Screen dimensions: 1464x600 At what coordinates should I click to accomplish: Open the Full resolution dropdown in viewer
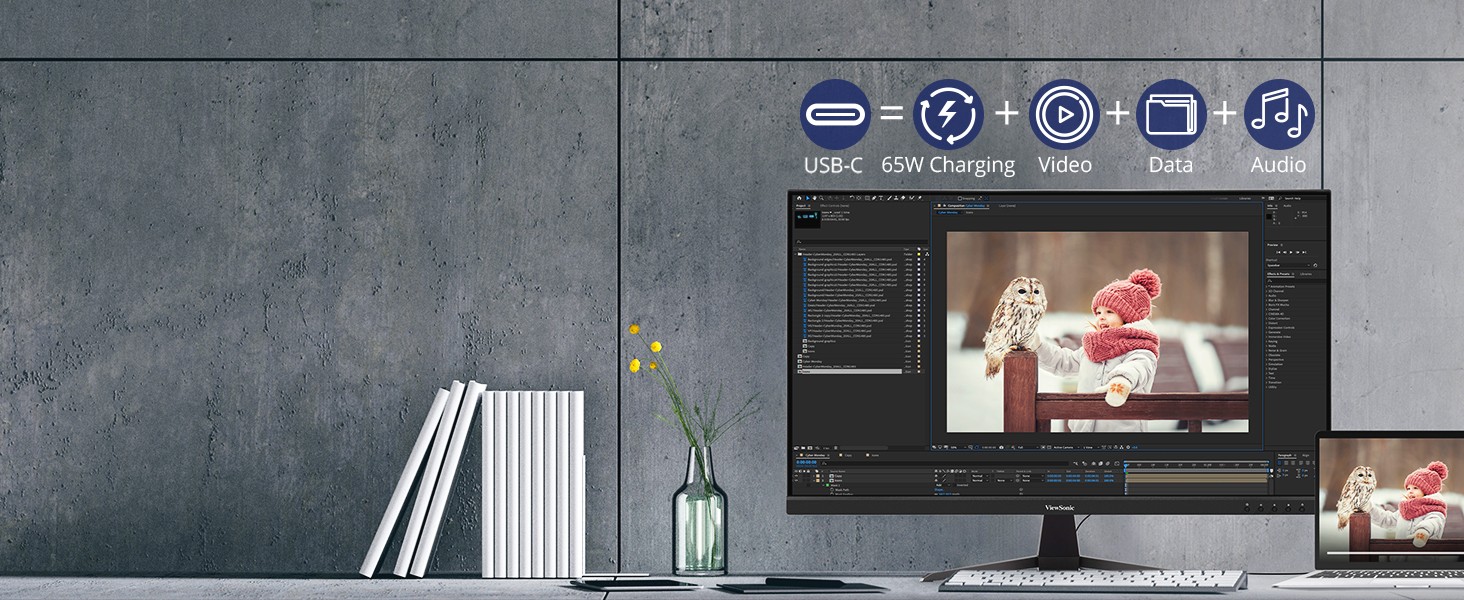coord(1021,447)
